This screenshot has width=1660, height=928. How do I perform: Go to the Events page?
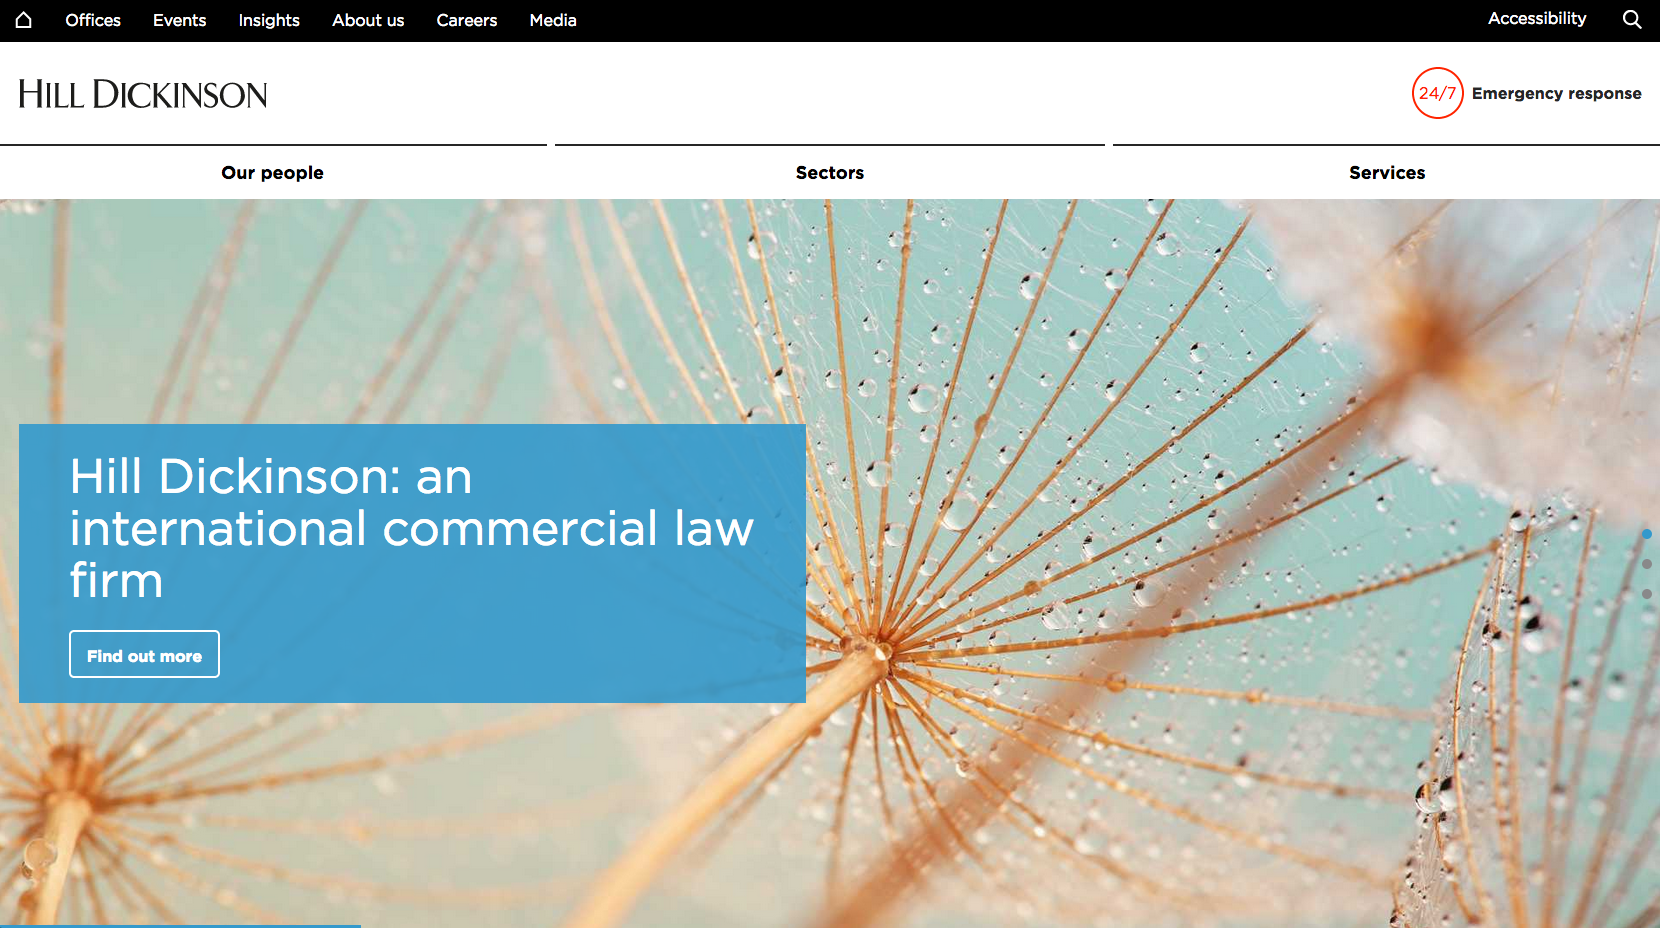[179, 20]
